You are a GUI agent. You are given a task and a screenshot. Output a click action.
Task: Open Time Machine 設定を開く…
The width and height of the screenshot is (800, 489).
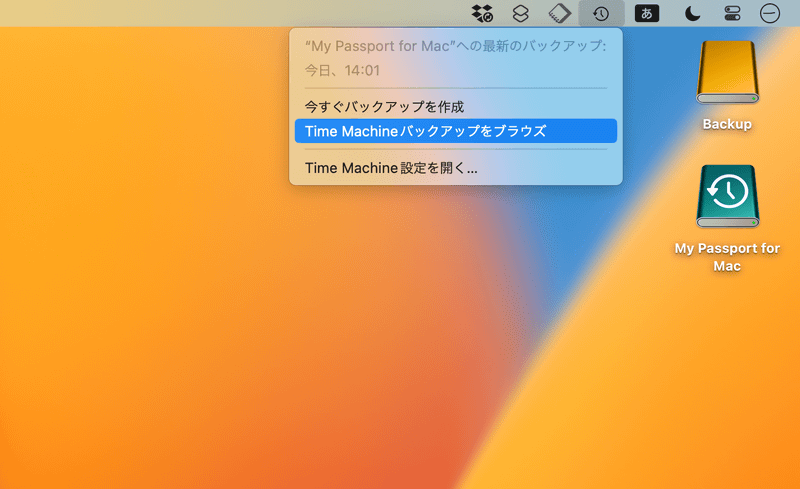click(456, 168)
